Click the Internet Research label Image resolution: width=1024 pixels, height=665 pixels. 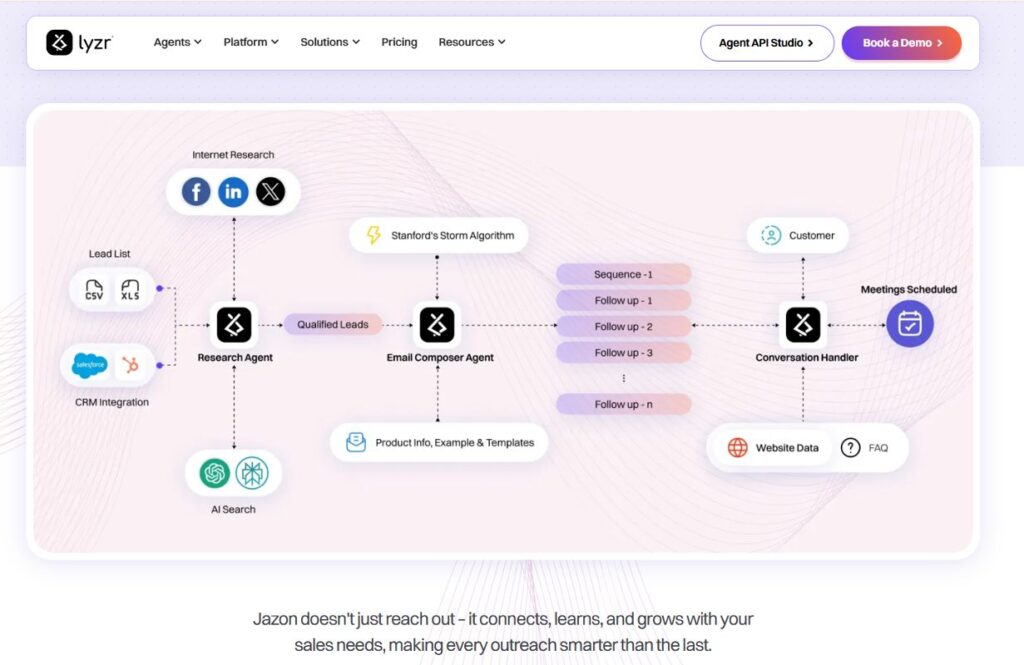pos(233,155)
